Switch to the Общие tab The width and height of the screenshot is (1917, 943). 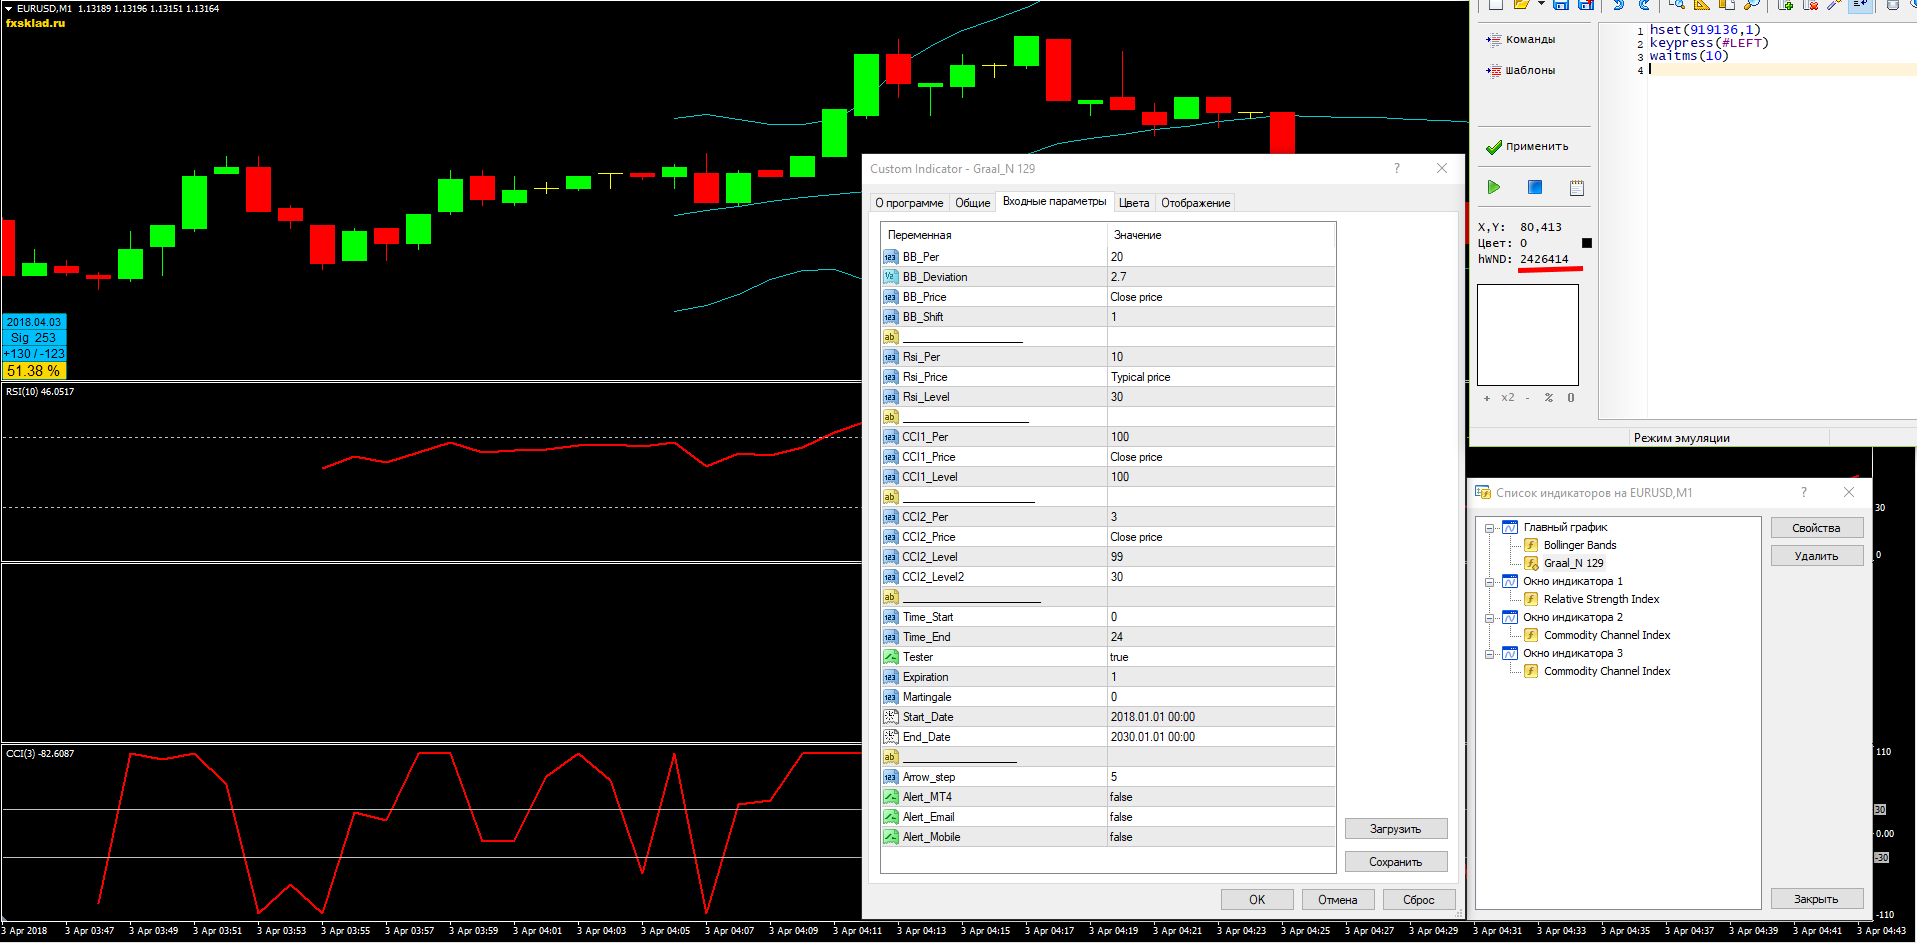point(972,203)
